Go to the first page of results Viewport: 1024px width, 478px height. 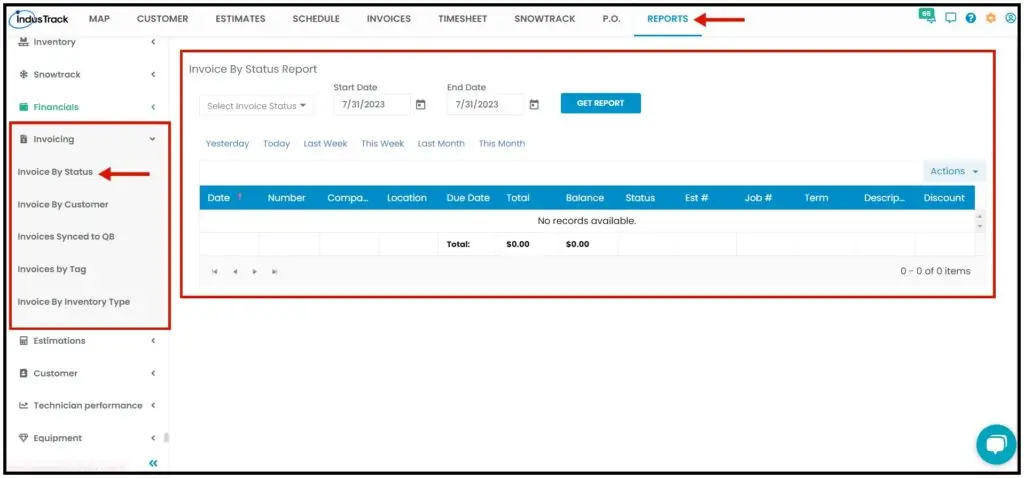(214, 272)
